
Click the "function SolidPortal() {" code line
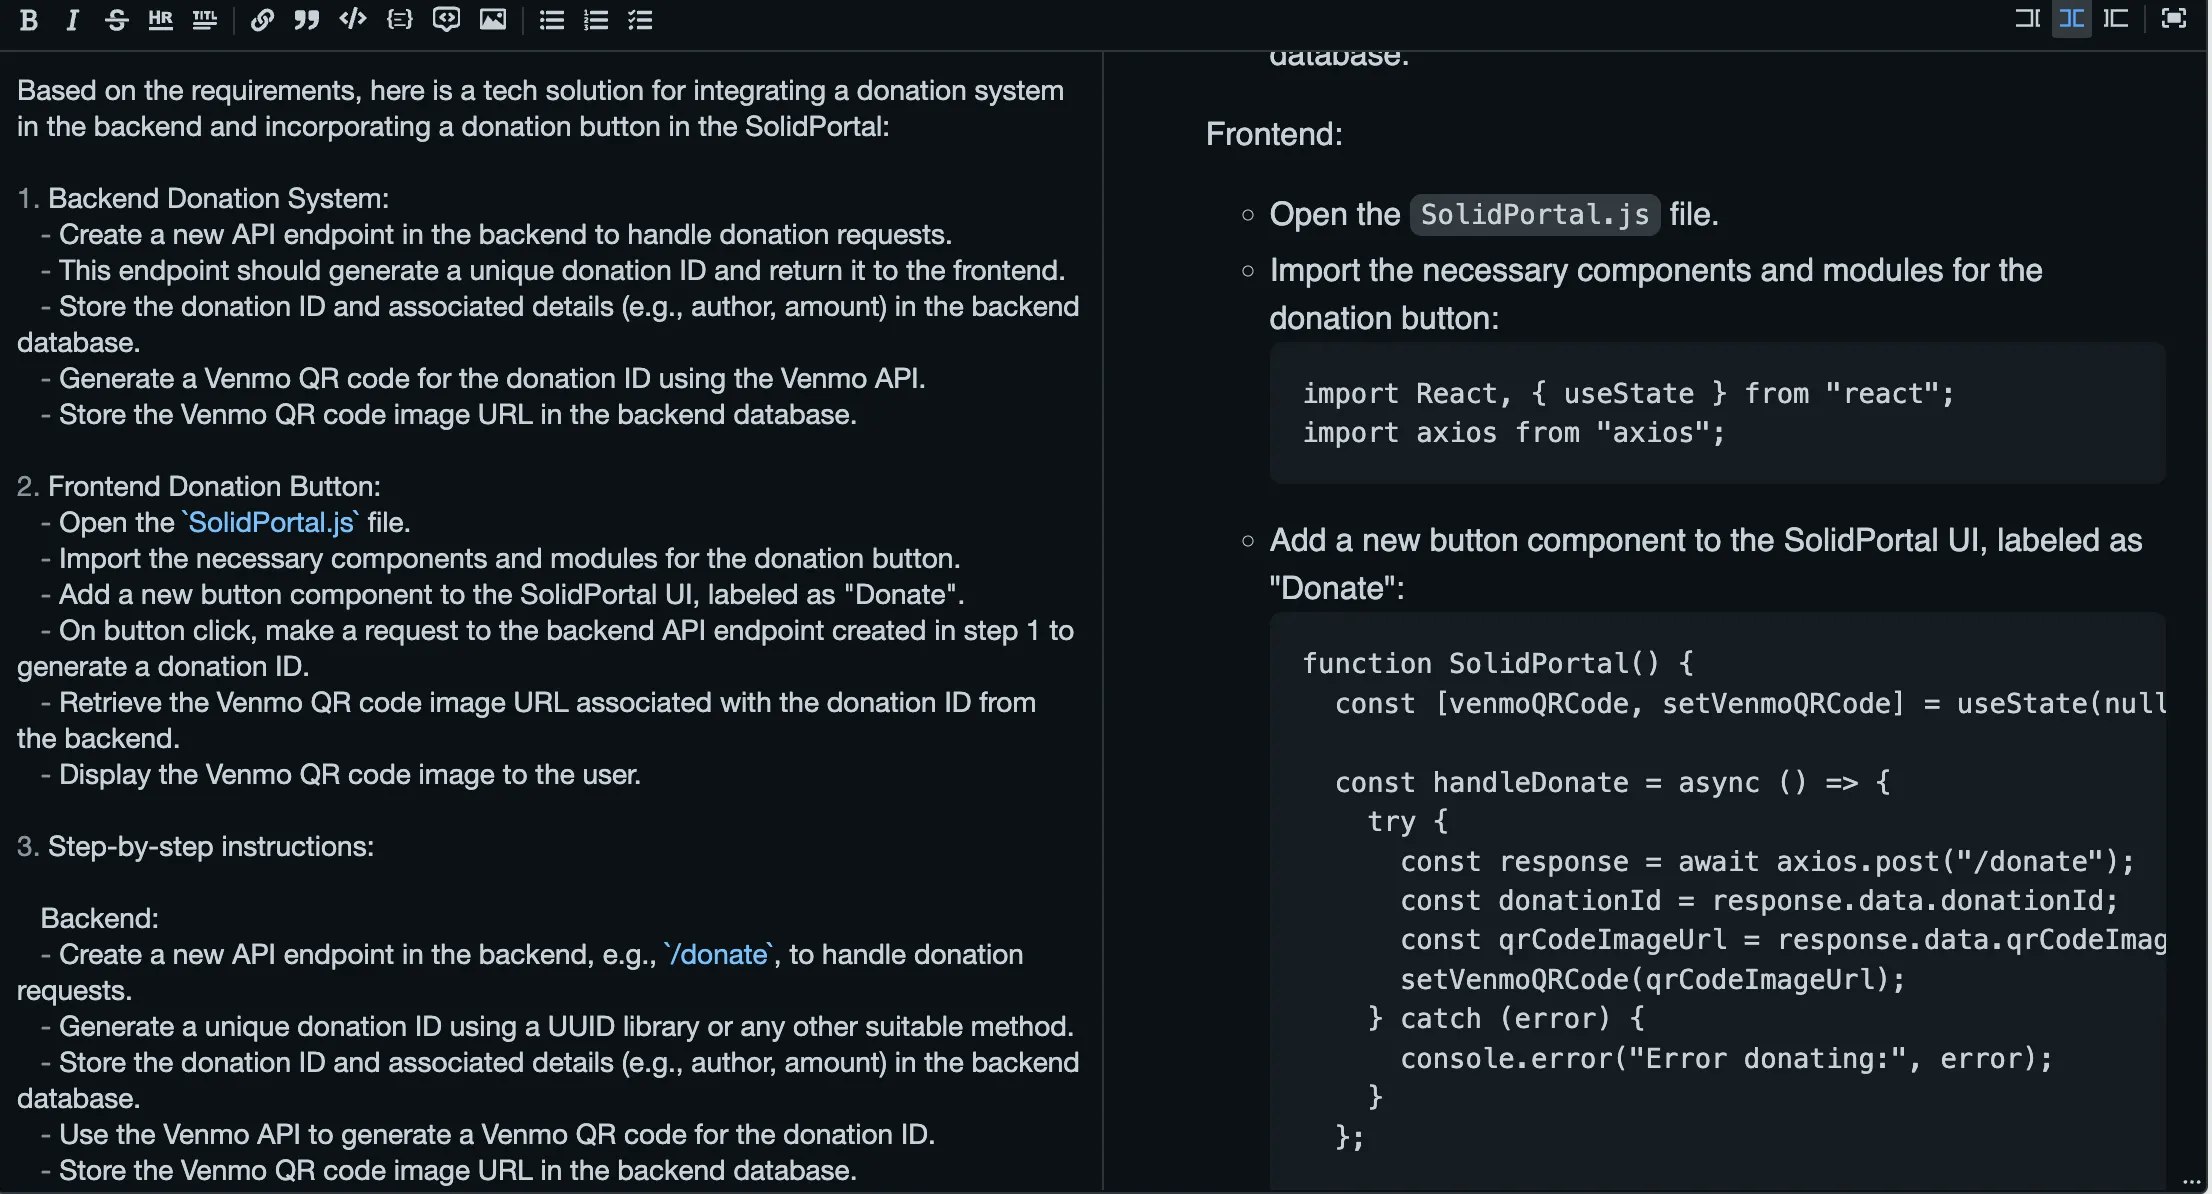1497,664
